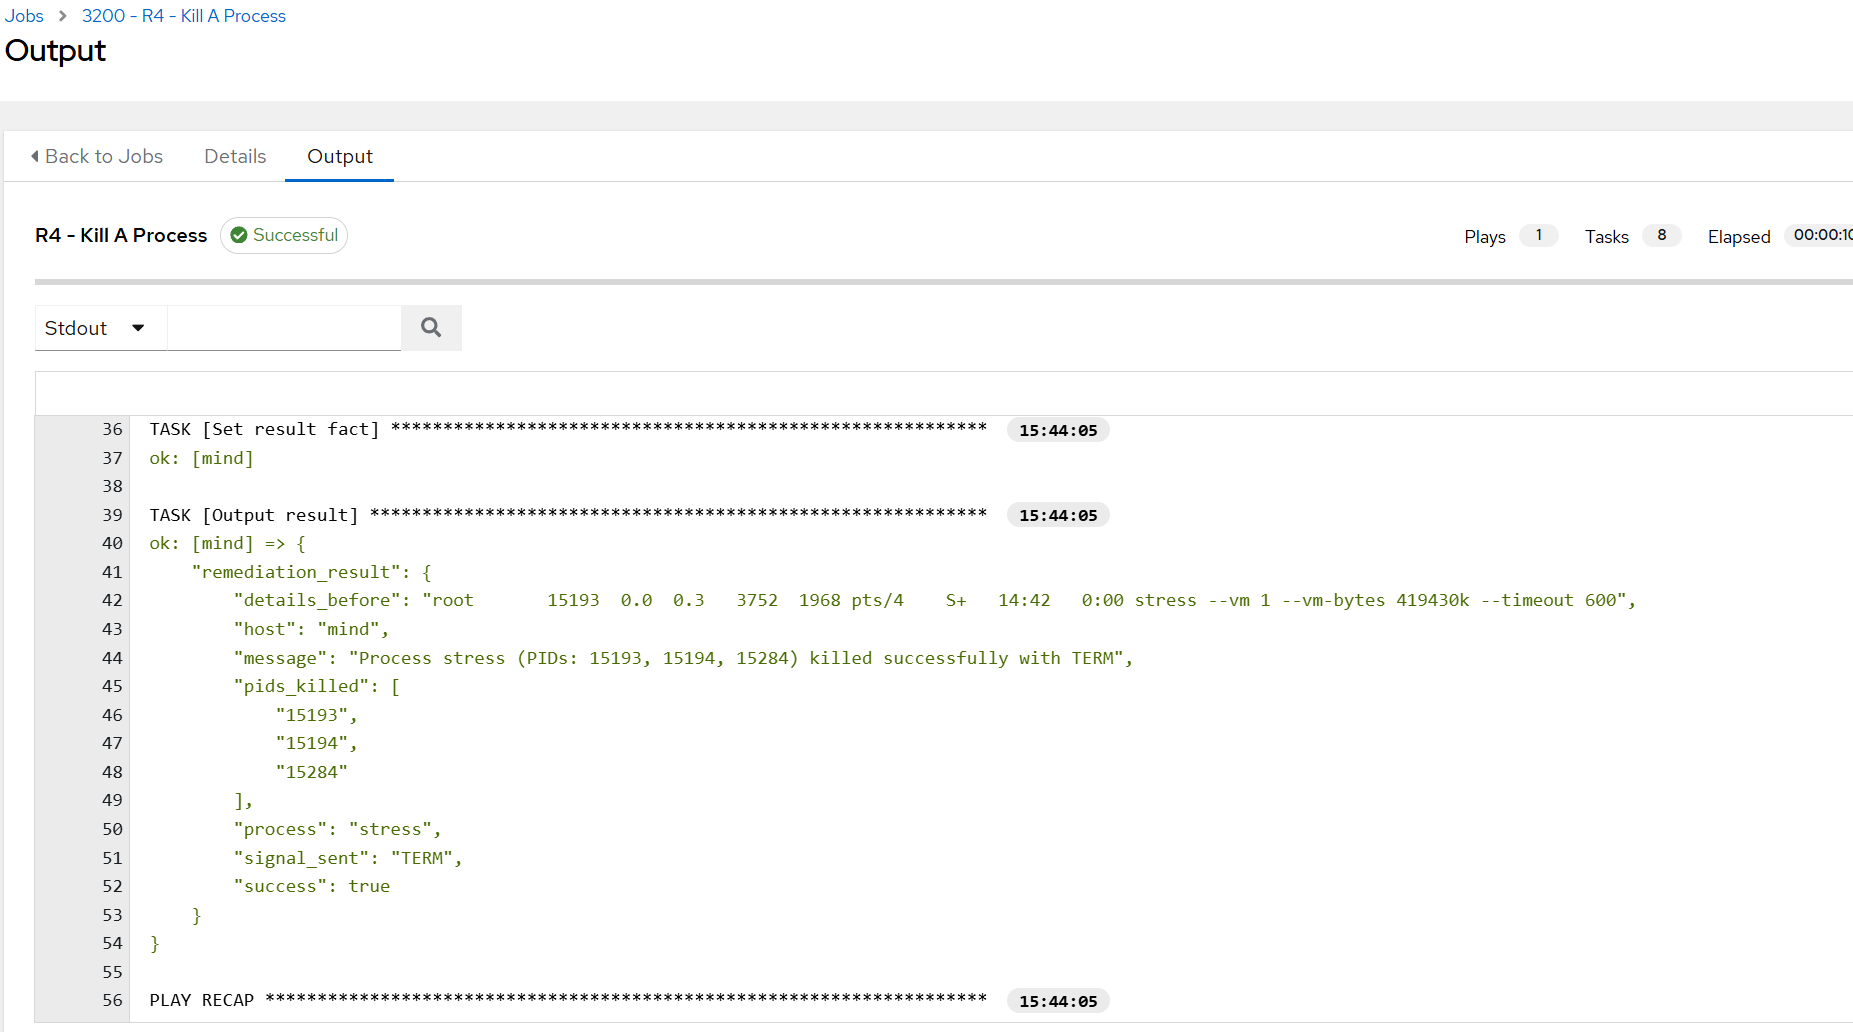This screenshot has height=1032, width=1853.
Task: Open the Jobs breadcrumb link
Action: pos(24,16)
